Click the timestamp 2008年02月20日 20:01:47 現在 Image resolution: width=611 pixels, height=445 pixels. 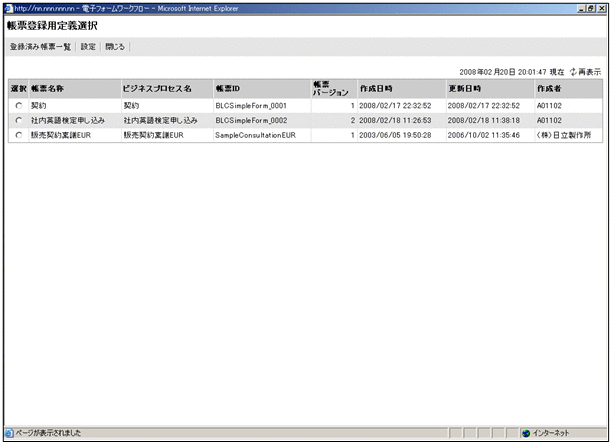click(x=512, y=72)
